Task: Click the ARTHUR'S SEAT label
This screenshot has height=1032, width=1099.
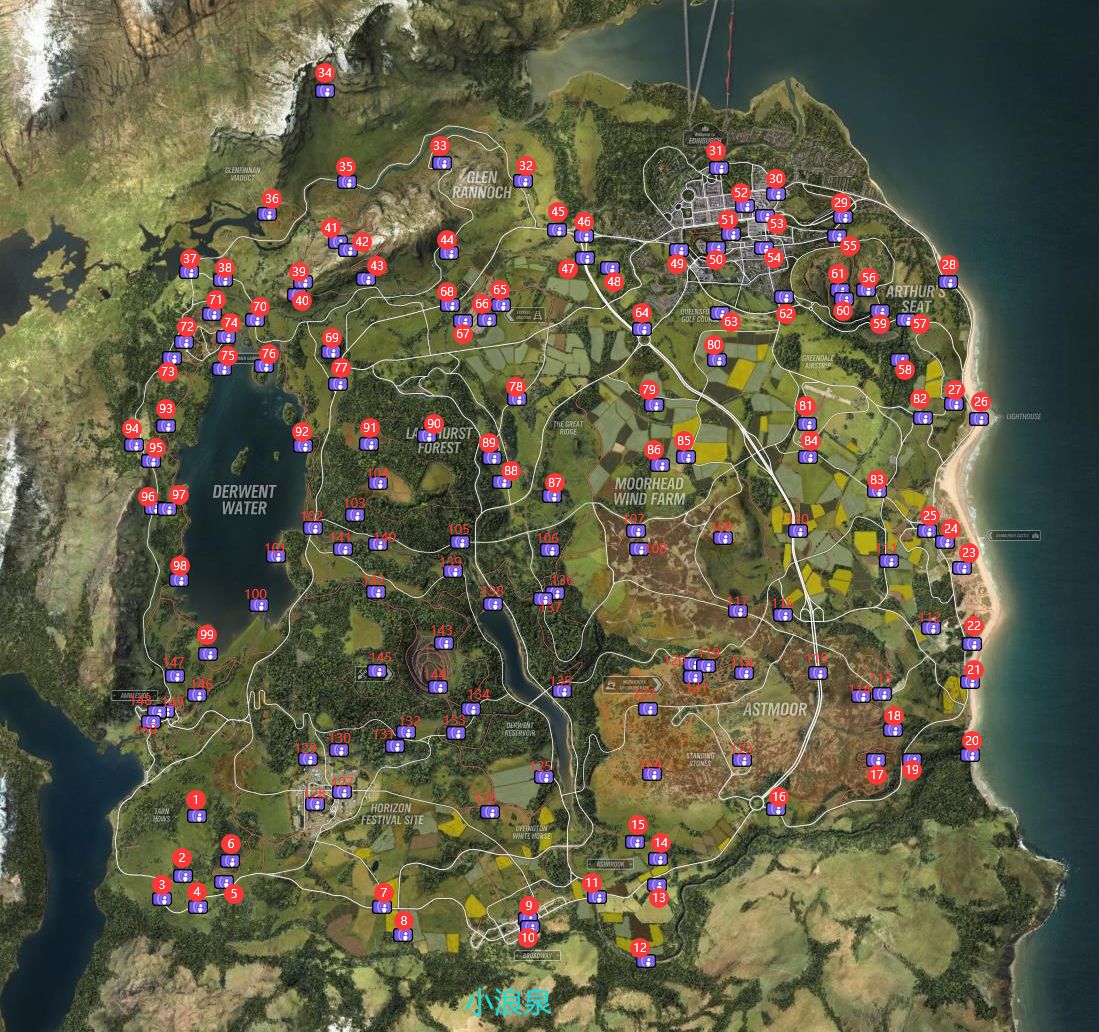Action: tap(916, 299)
